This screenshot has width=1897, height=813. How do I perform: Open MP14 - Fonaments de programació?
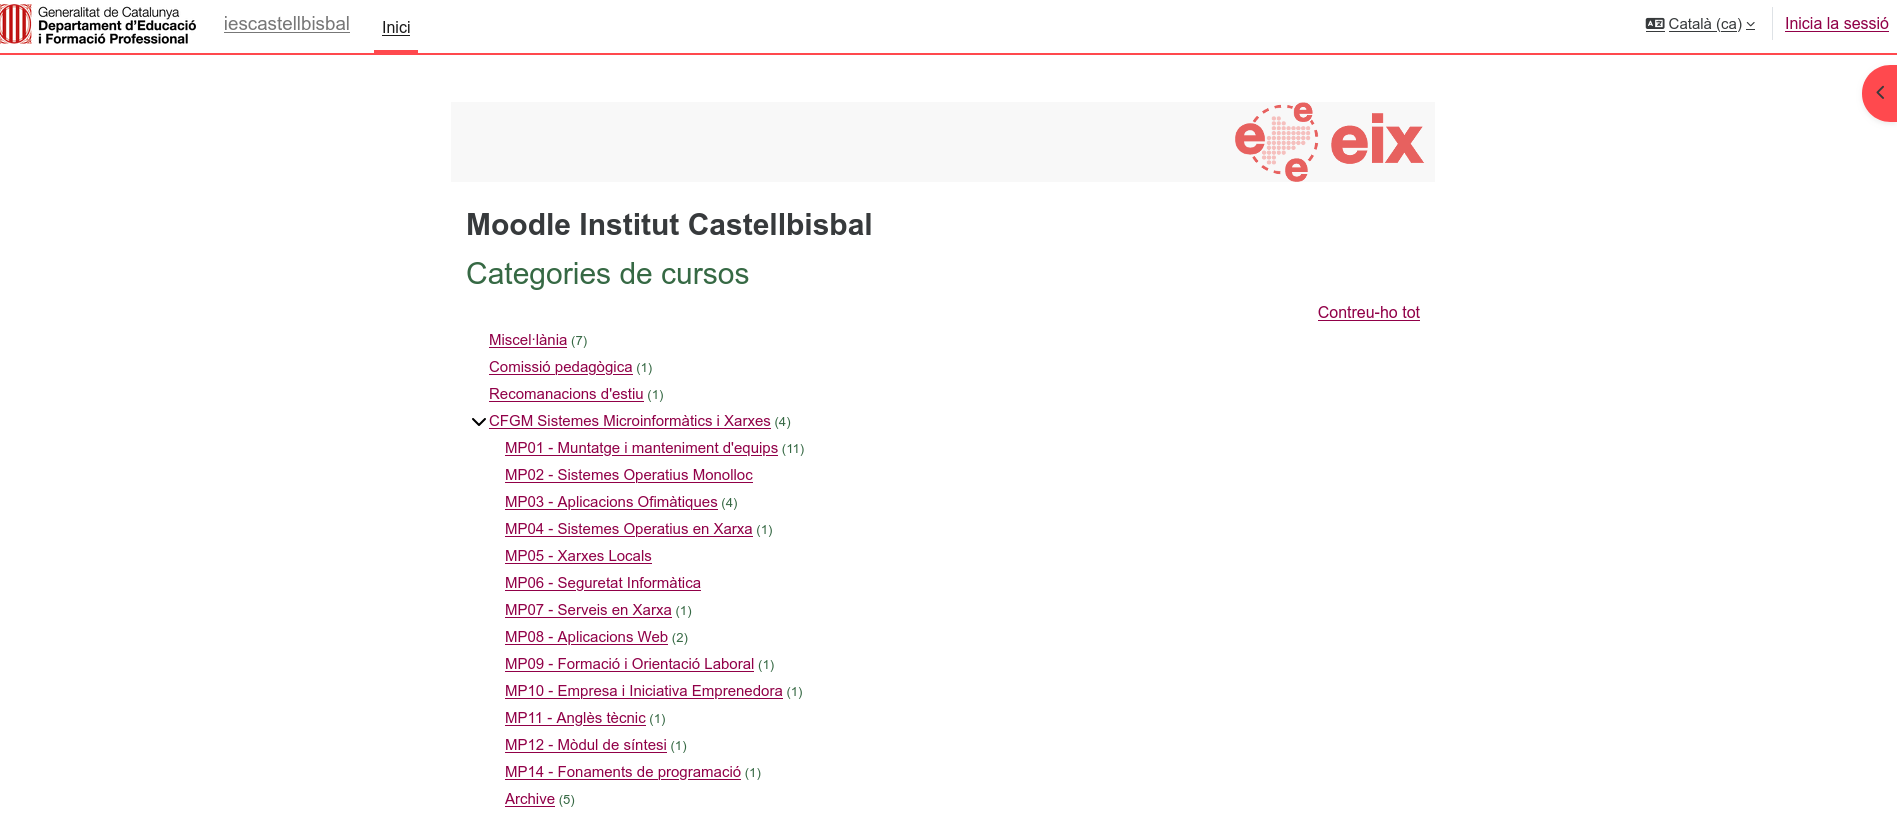623,772
